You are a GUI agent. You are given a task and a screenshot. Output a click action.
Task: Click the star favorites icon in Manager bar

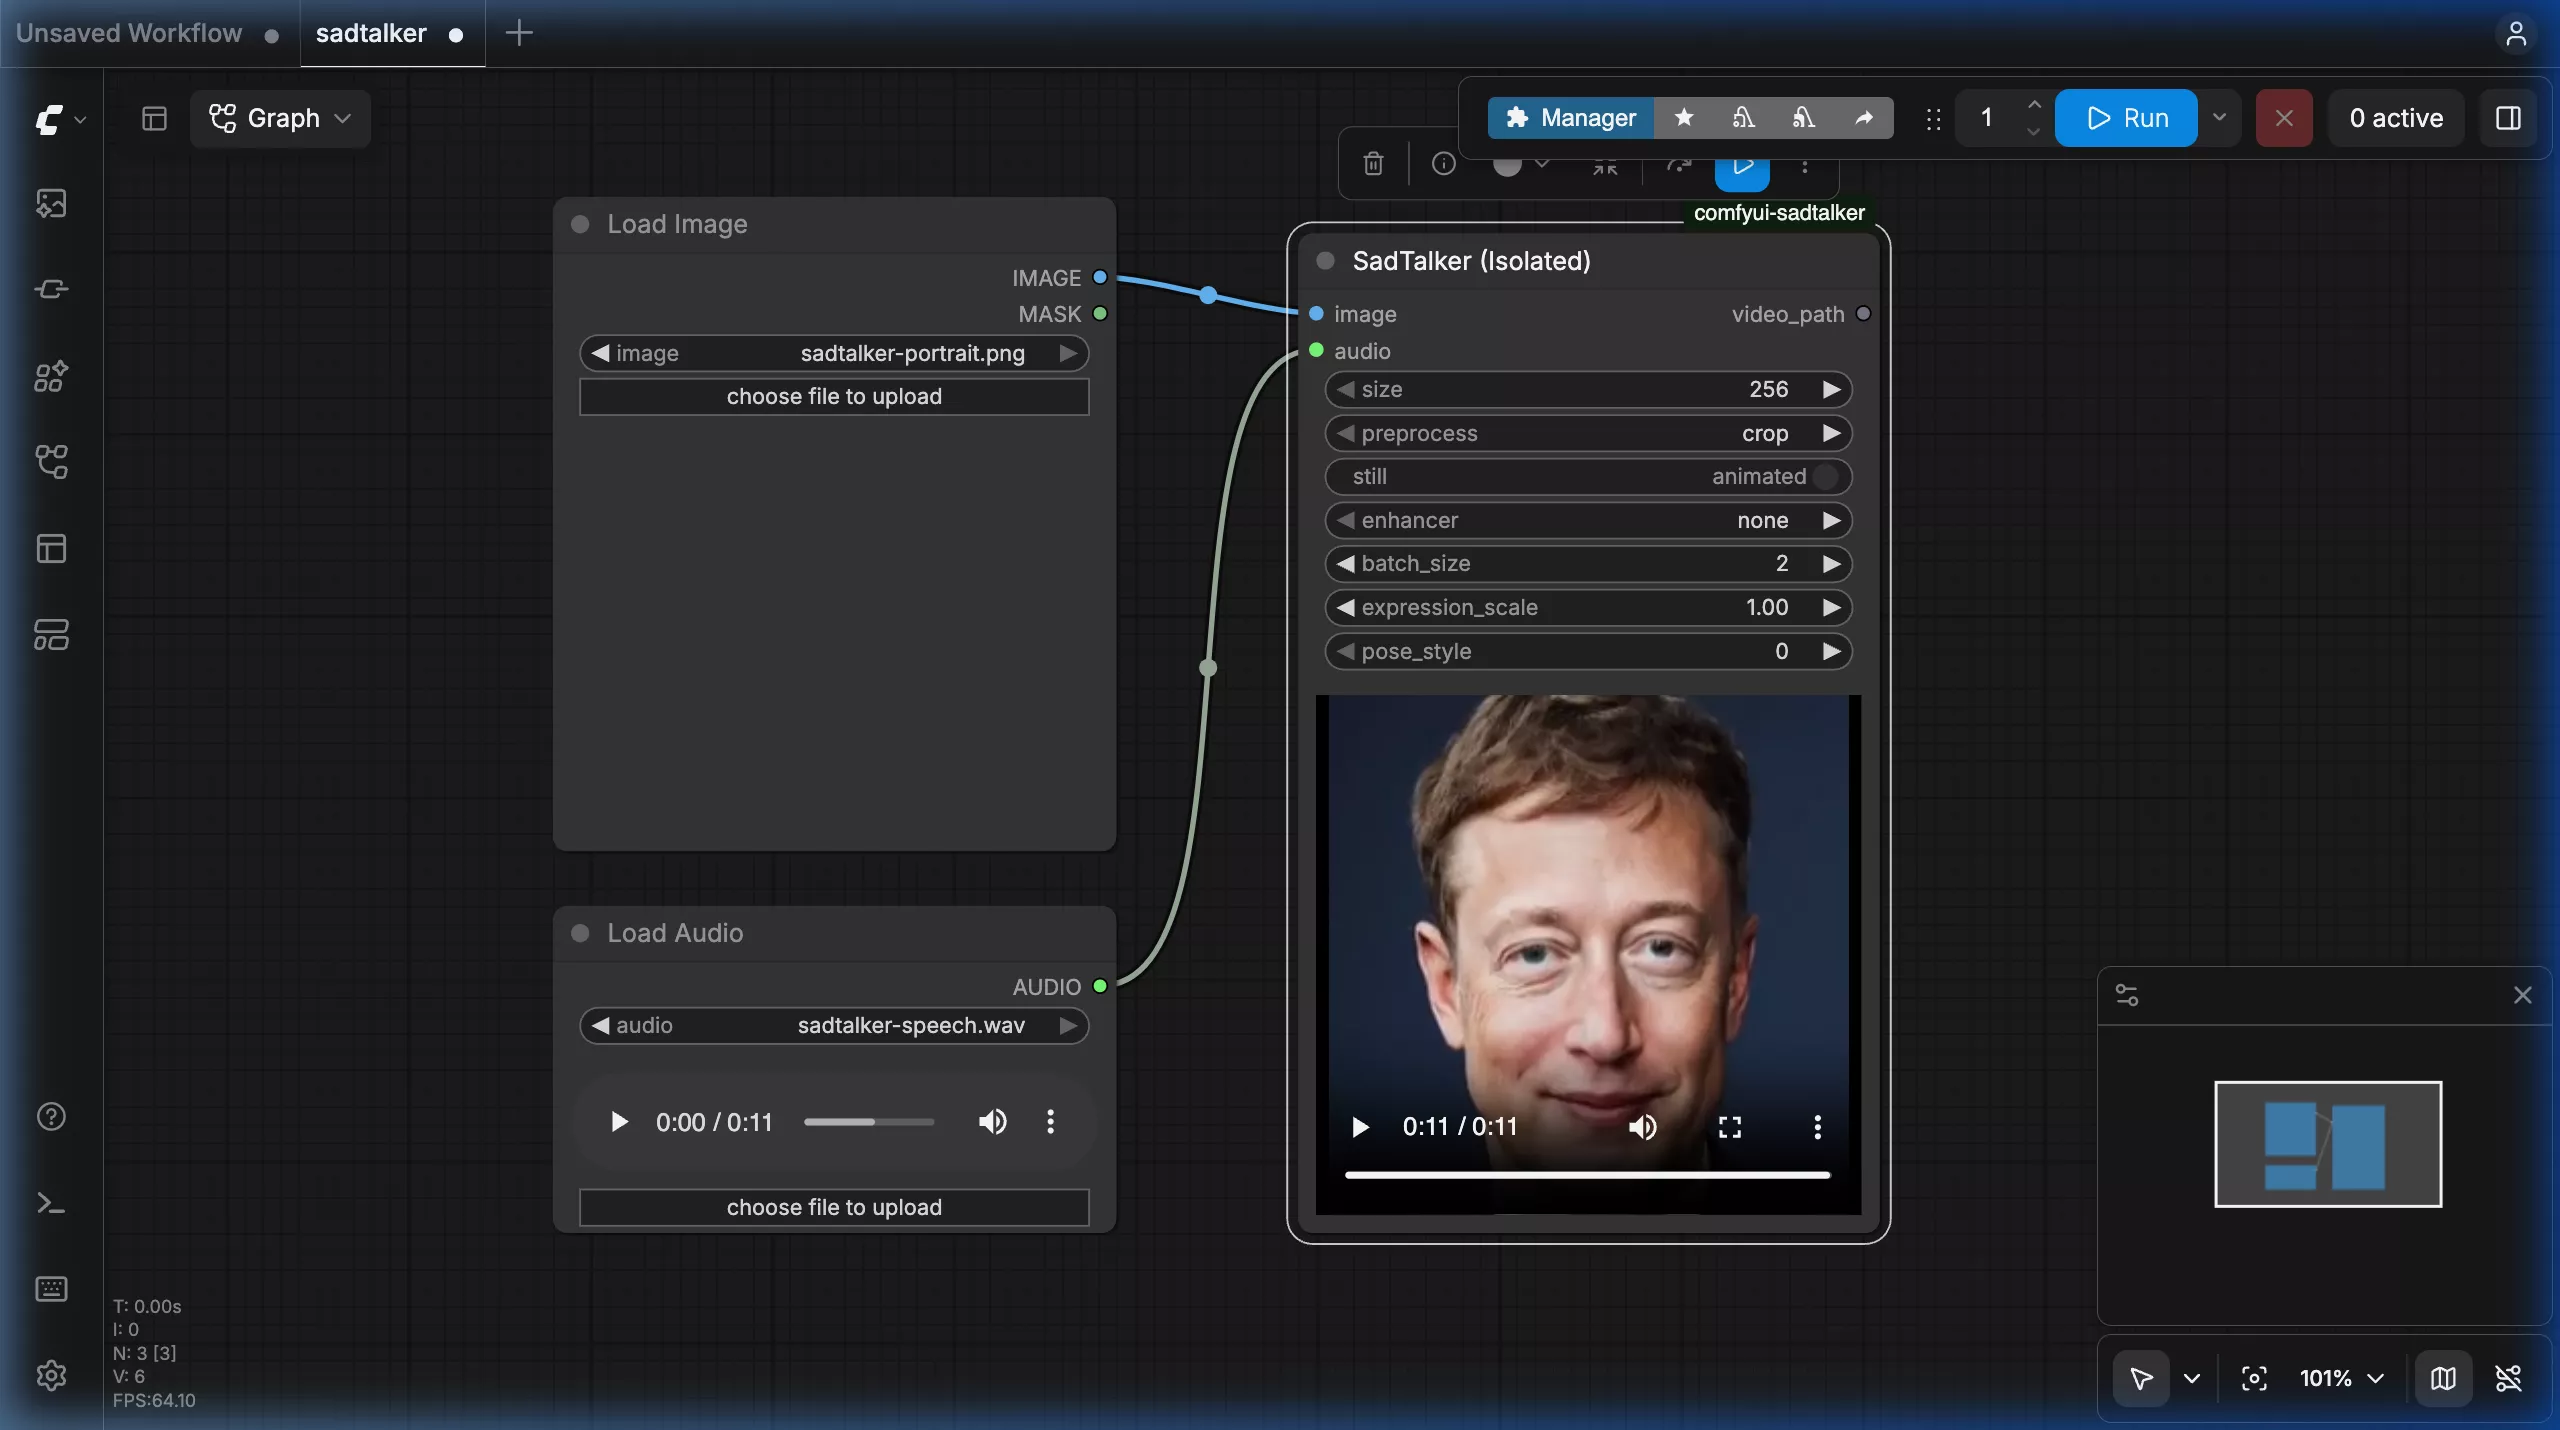(1684, 118)
